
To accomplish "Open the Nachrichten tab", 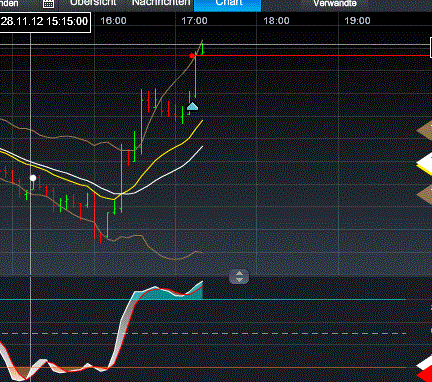I will (161, 3).
